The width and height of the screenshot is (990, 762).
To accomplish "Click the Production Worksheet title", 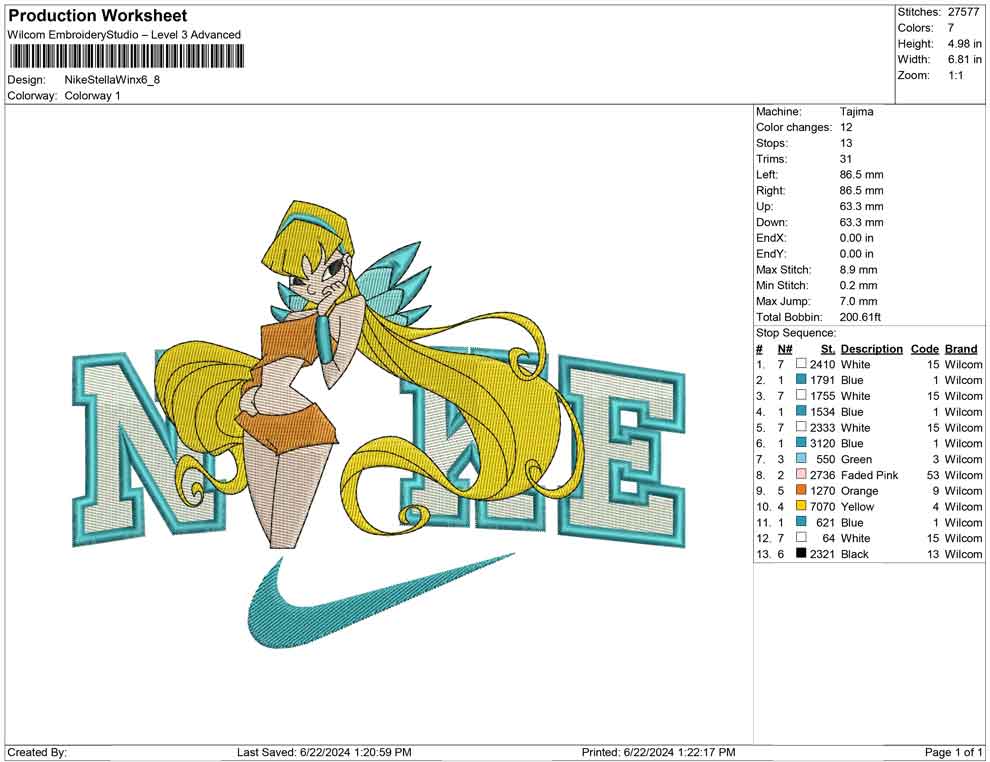I will pos(97,16).
